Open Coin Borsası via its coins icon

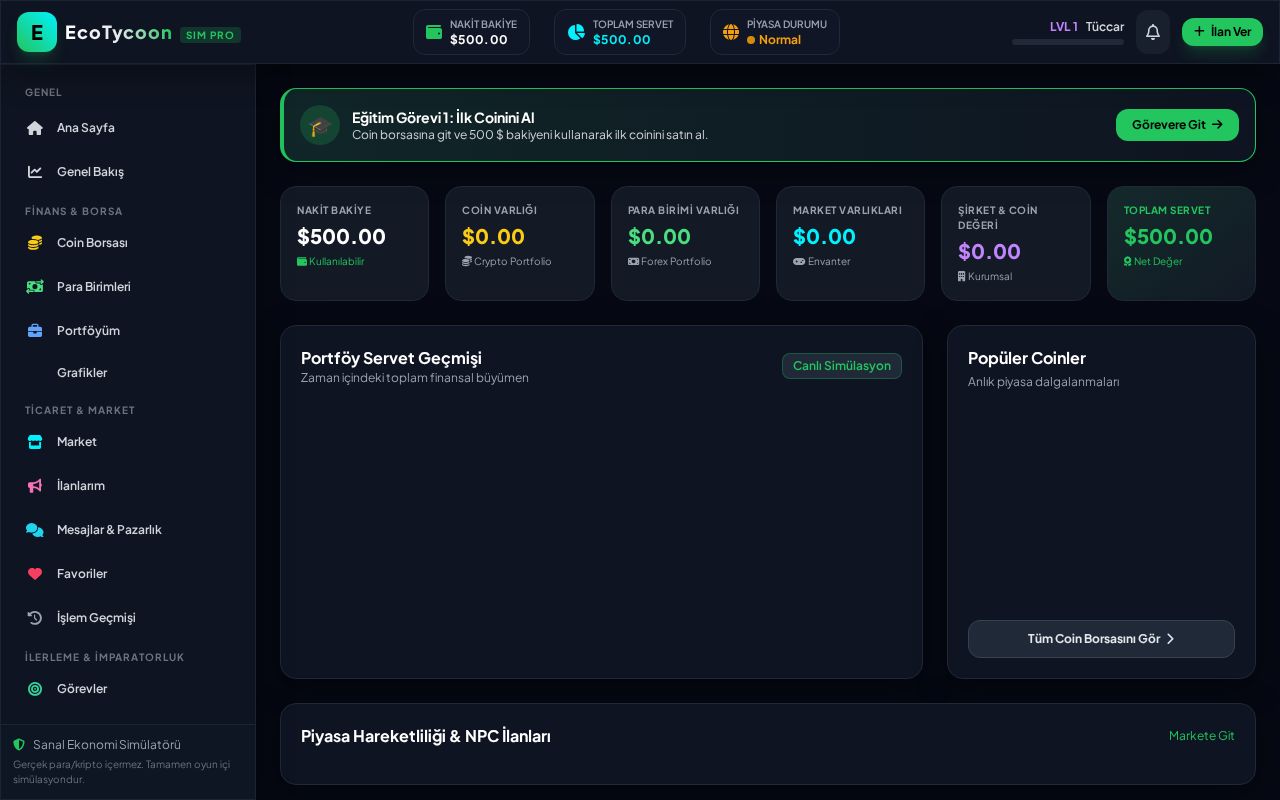(35, 243)
